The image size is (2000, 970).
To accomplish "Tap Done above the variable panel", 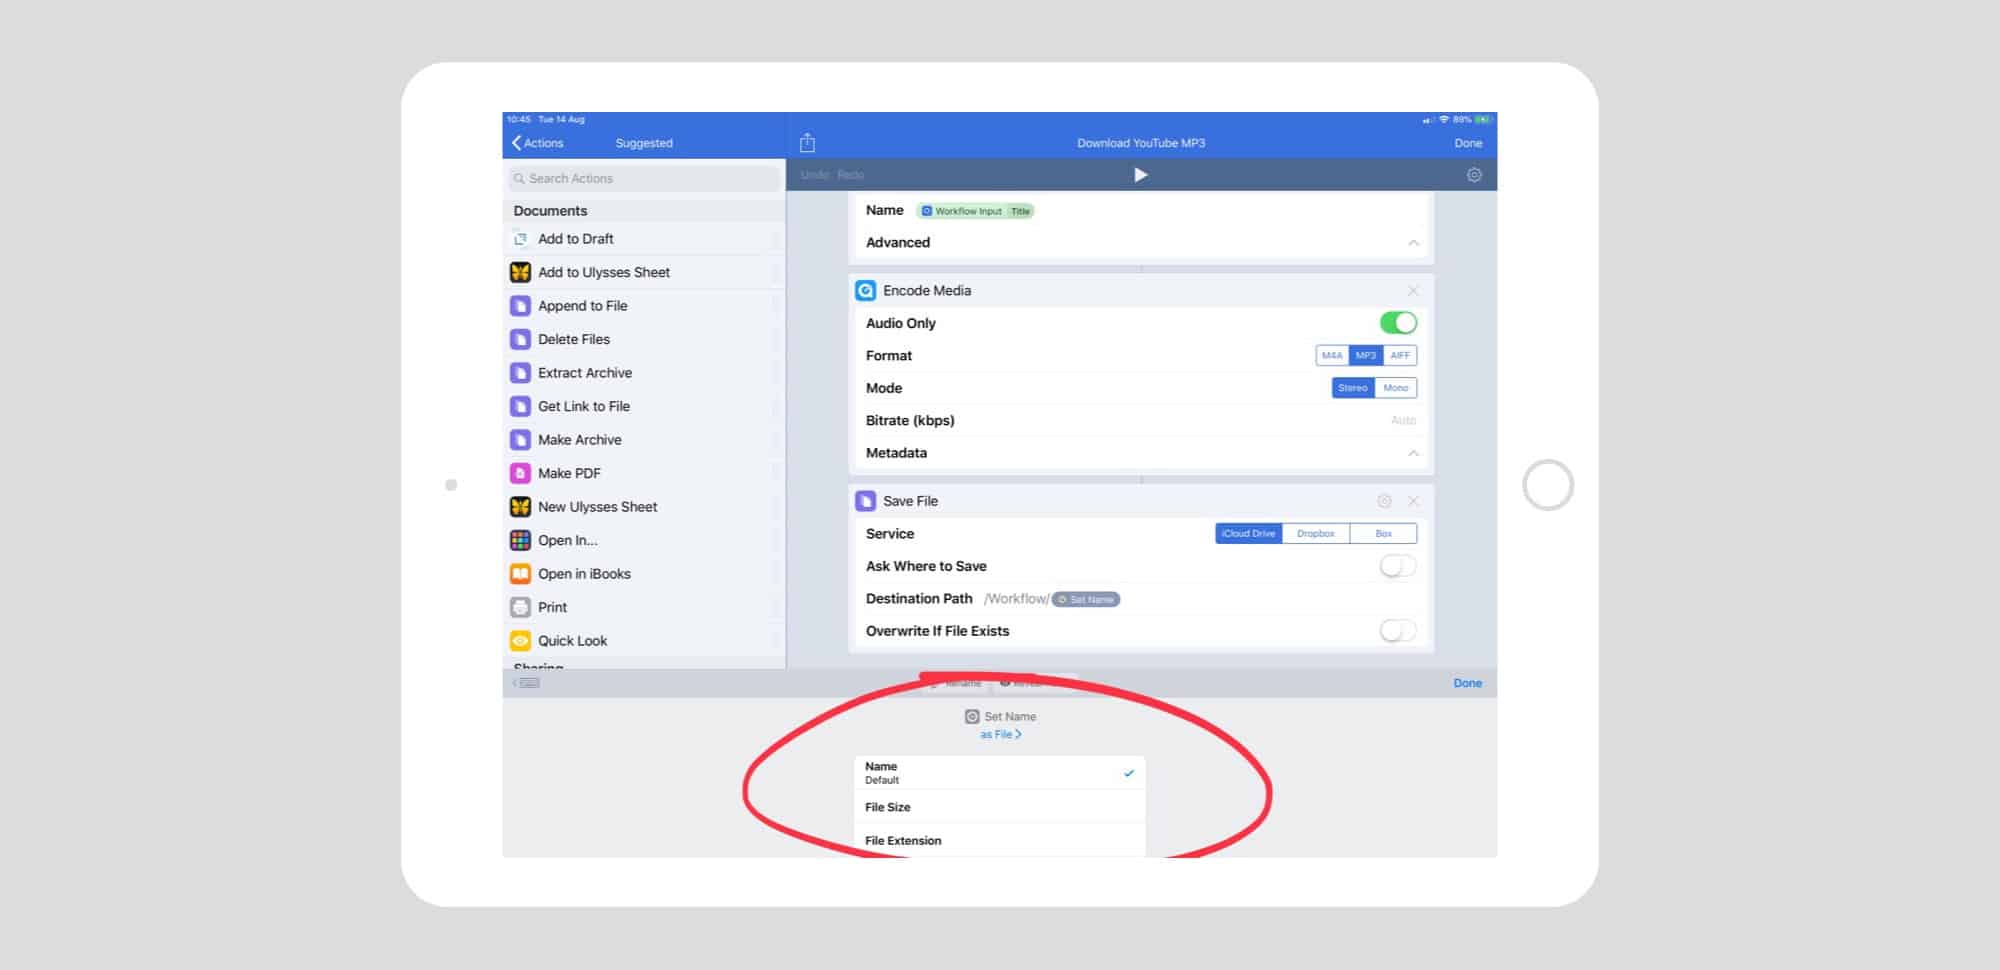I will tap(1467, 683).
